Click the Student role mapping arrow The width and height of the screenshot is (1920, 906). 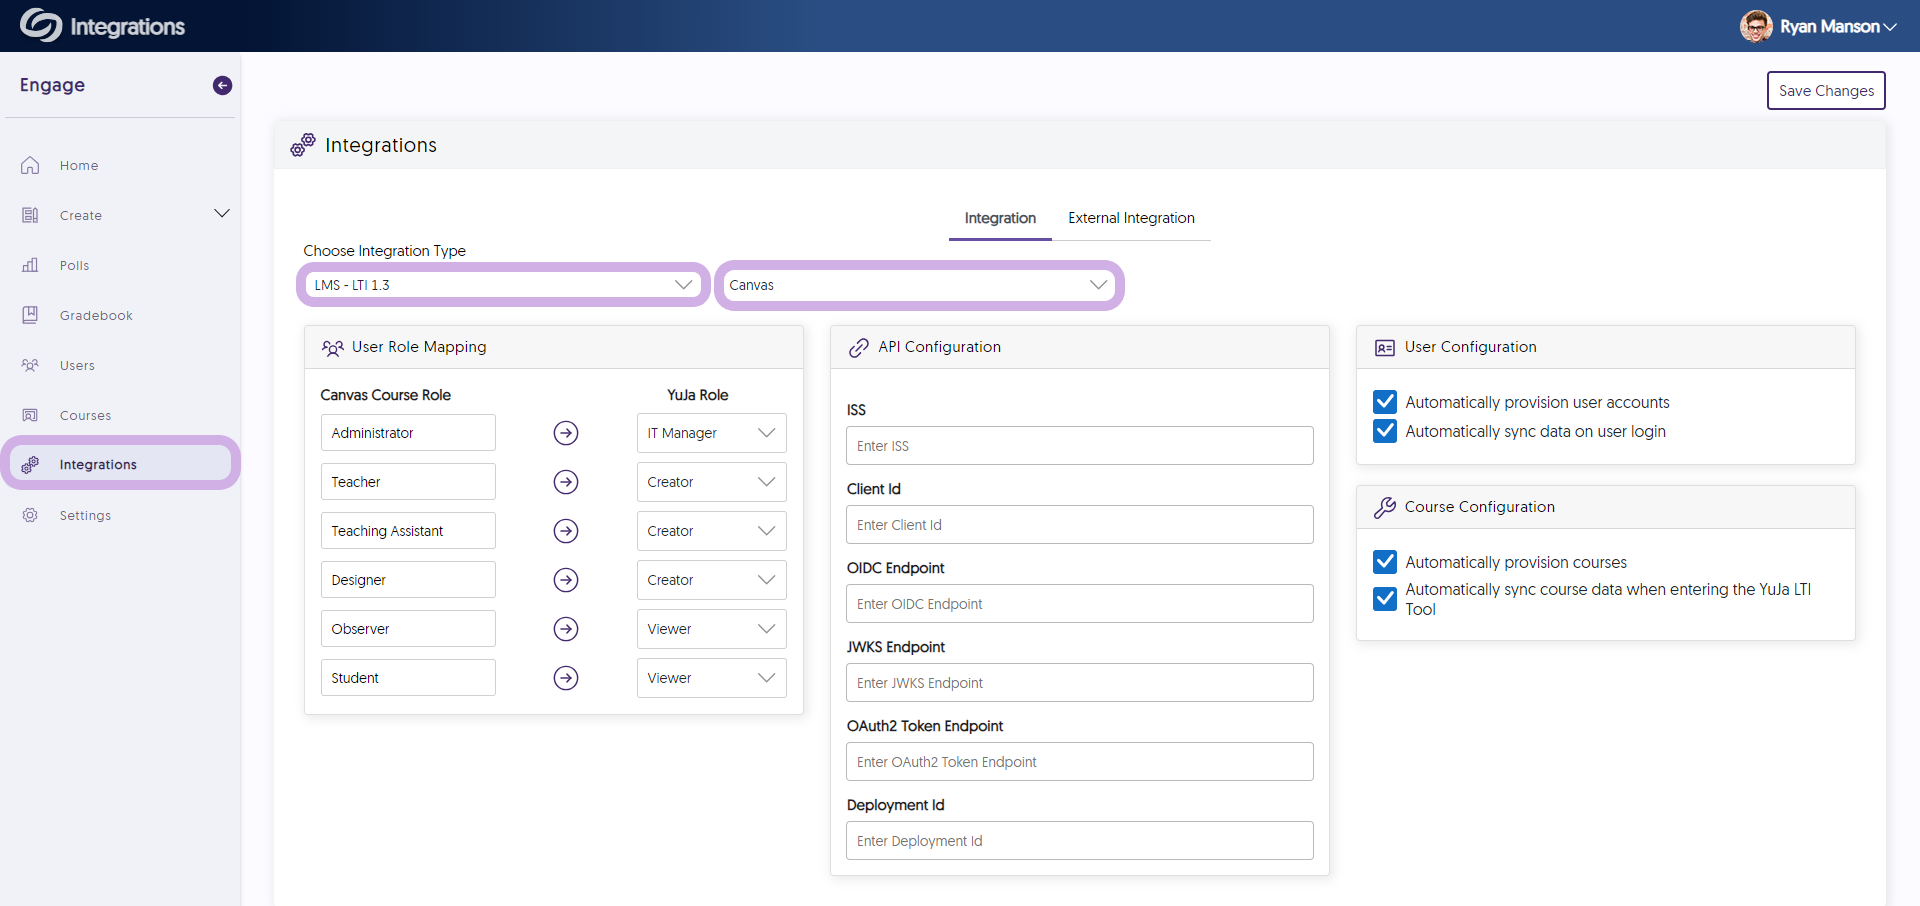(566, 678)
